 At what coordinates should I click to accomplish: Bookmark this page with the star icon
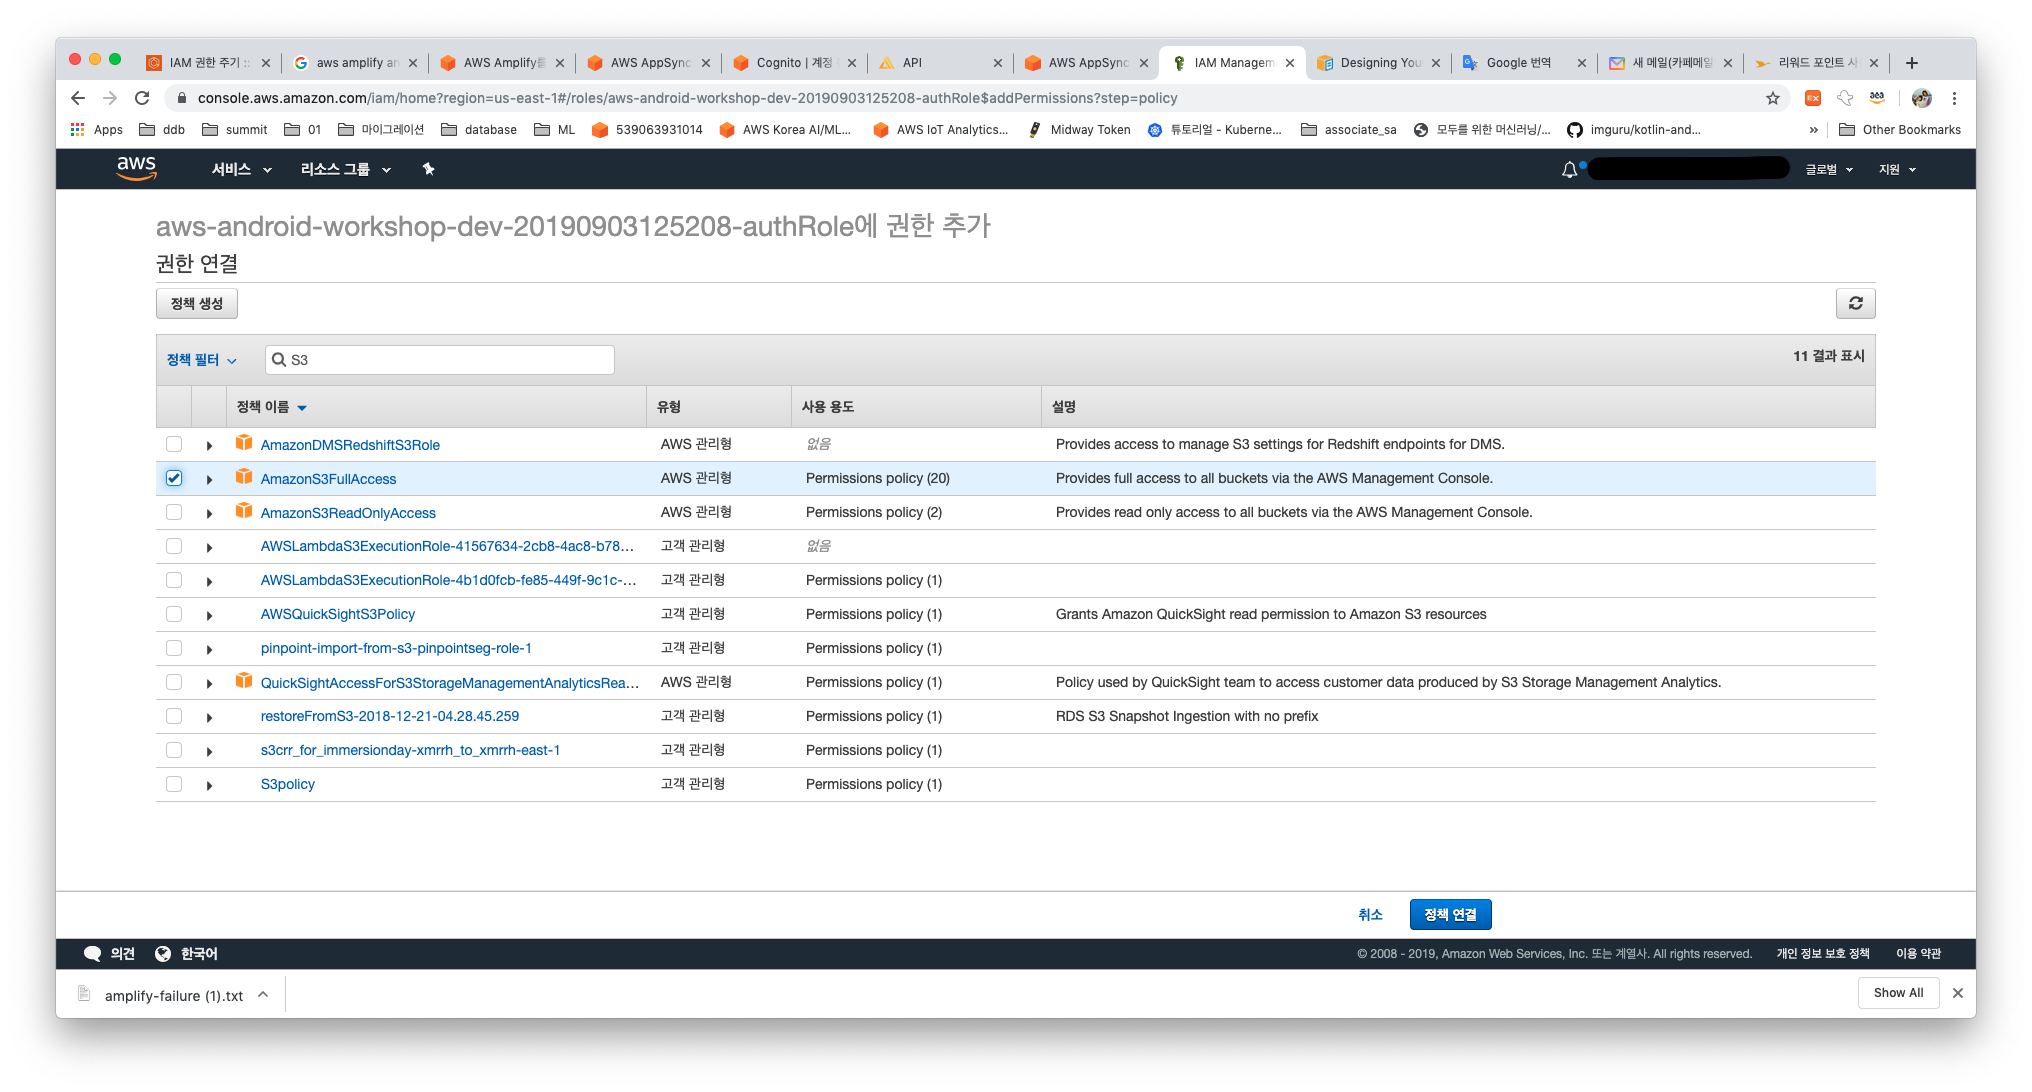(1772, 98)
